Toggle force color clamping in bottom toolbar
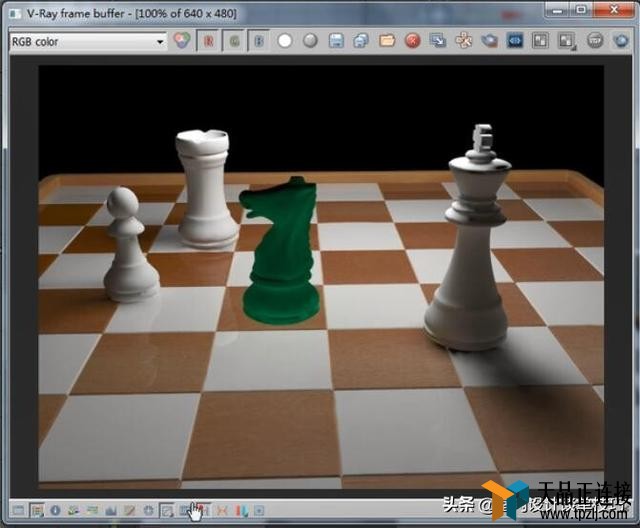This screenshot has width=640, height=528. pyautogui.click(x=37, y=510)
